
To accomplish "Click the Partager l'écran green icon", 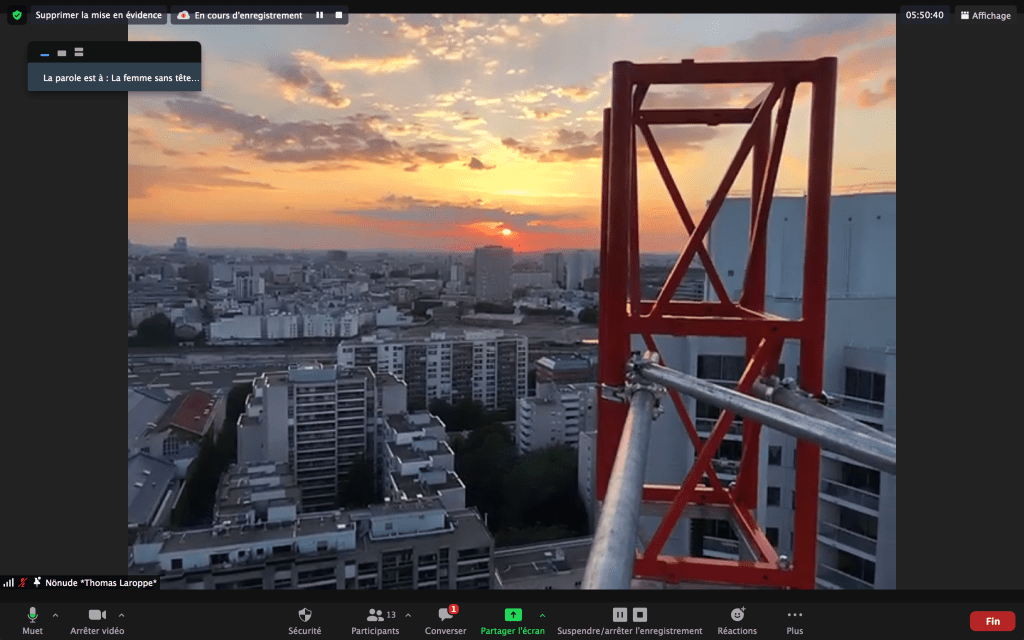I will 512,615.
